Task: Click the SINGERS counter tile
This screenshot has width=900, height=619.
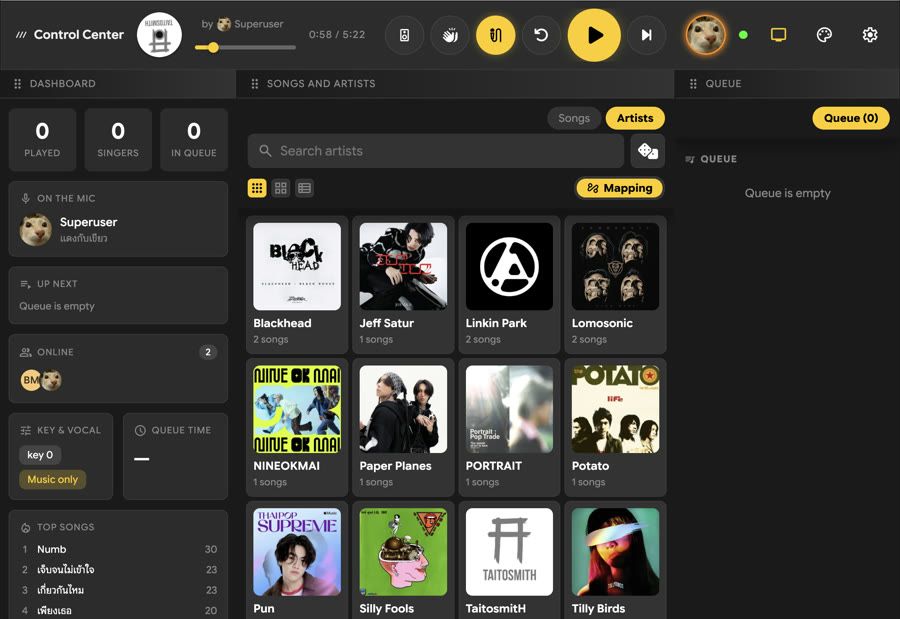Action: click(x=118, y=140)
